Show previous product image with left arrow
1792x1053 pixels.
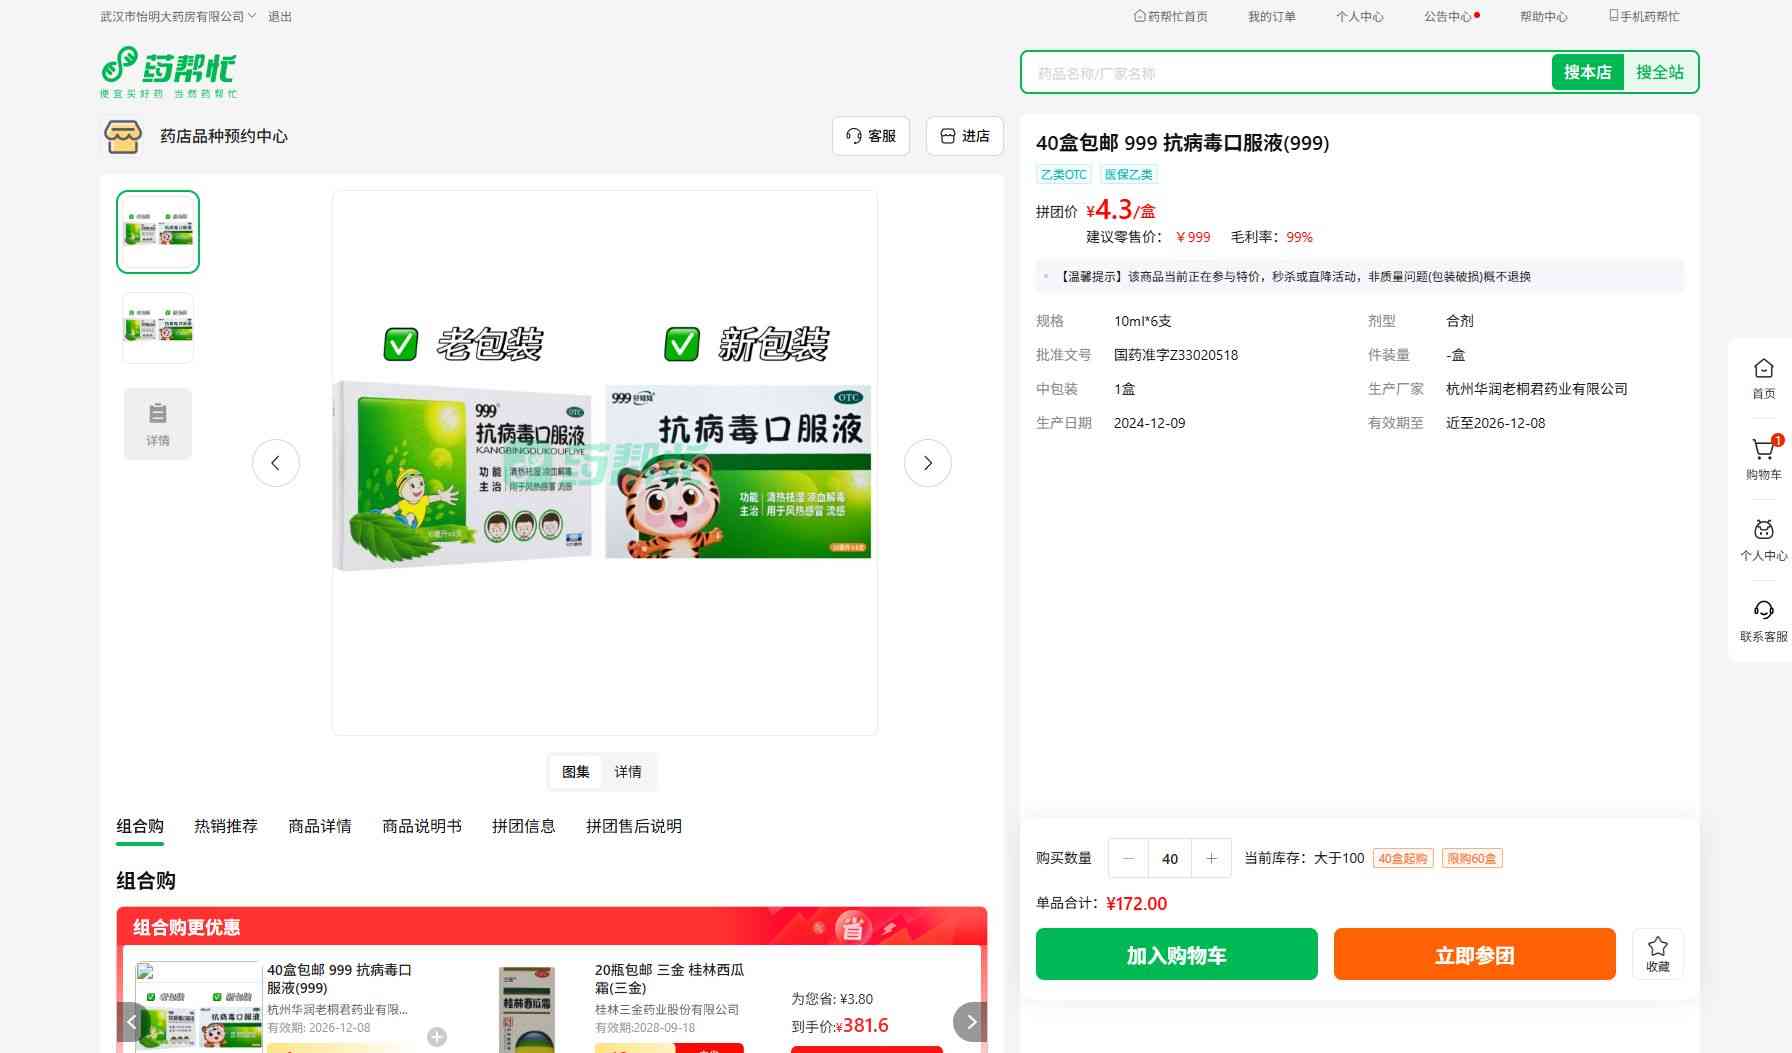(x=276, y=463)
